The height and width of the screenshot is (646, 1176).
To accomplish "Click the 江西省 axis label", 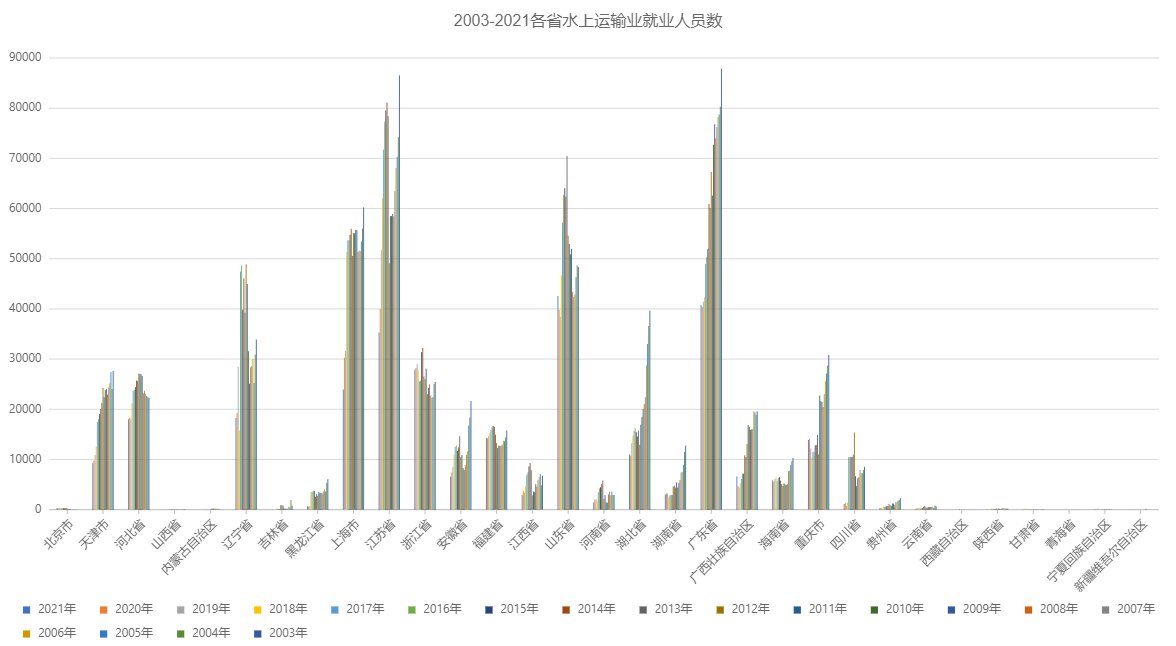I will pyautogui.click(x=525, y=533).
